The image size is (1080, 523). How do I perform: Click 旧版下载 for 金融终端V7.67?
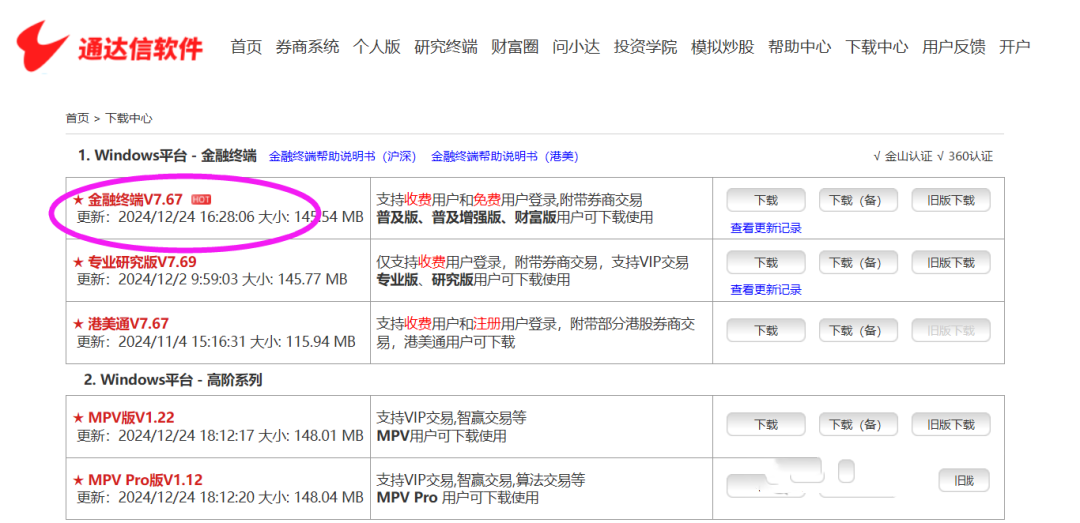tap(950, 200)
